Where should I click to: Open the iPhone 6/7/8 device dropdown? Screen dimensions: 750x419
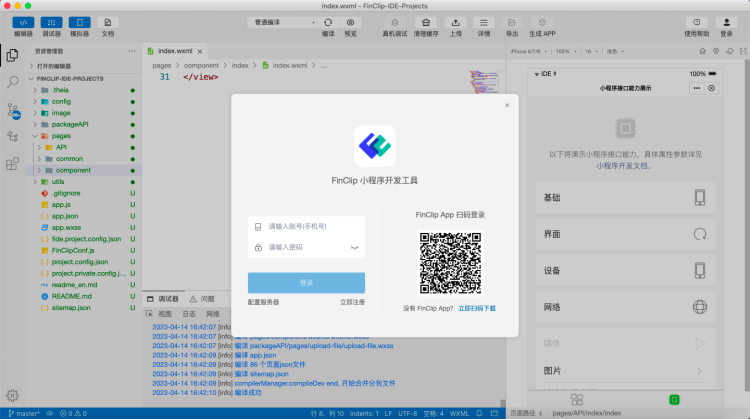(x=528, y=51)
